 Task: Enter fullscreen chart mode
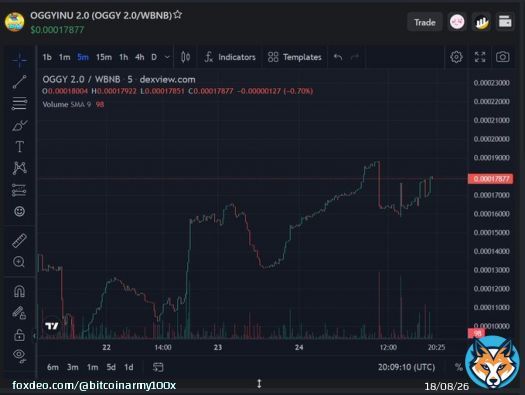point(480,57)
